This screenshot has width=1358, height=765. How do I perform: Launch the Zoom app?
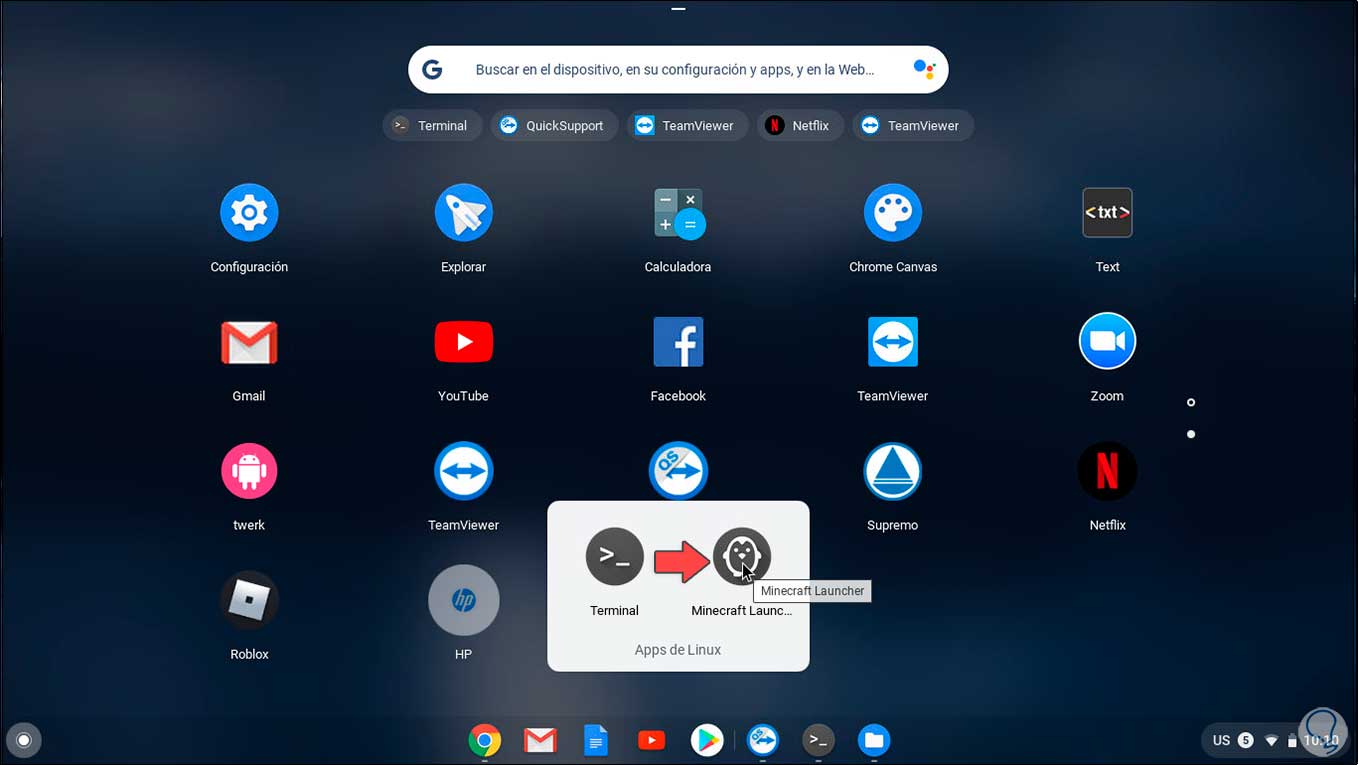1107,342
